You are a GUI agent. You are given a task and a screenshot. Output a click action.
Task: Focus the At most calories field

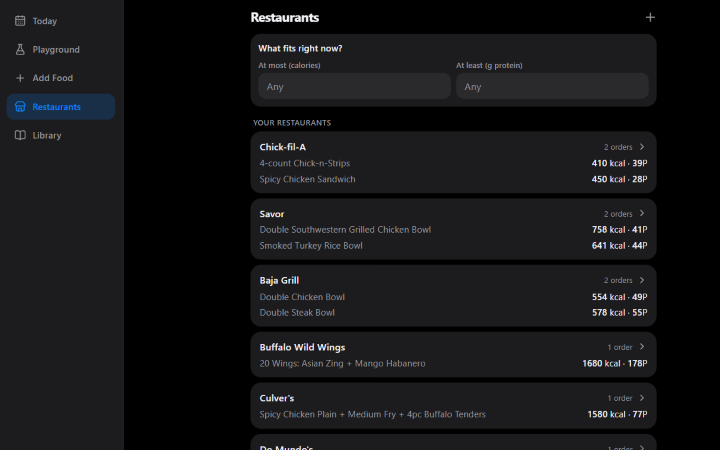[x=354, y=86]
